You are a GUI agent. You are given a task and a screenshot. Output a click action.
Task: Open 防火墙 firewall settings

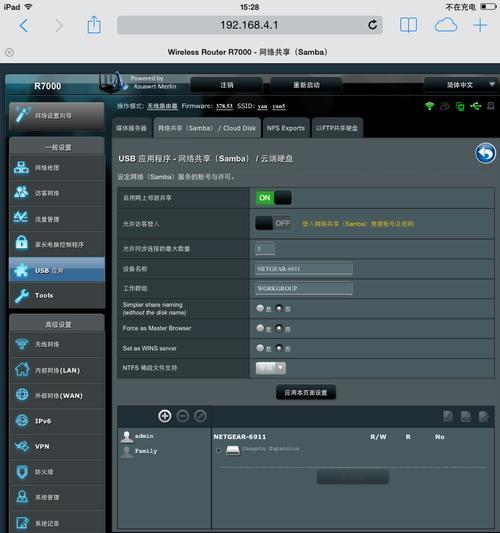[57, 472]
